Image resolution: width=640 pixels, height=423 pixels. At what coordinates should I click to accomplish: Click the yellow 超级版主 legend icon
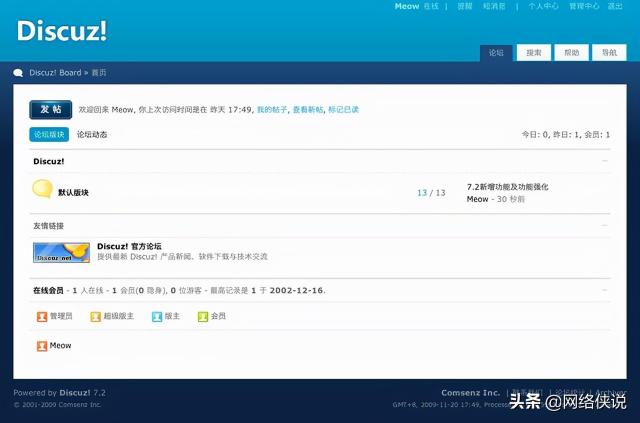[96, 316]
